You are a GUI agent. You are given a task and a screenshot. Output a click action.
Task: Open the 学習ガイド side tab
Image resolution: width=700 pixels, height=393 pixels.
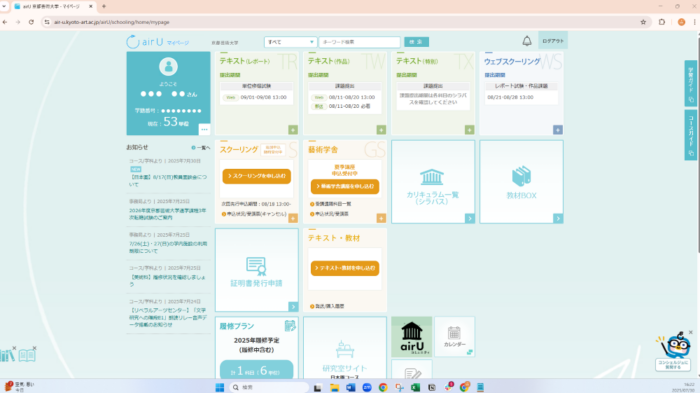(691, 84)
